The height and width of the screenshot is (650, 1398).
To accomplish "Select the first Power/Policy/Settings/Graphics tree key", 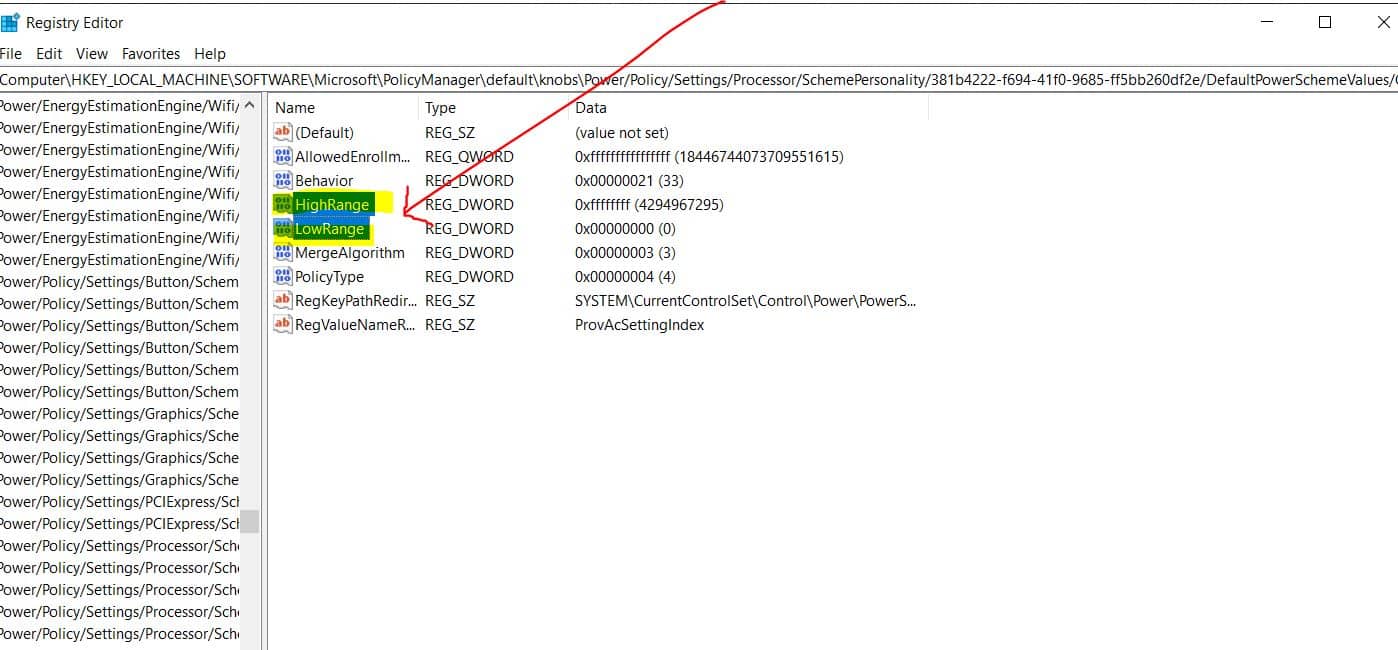I will coord(119,414).
